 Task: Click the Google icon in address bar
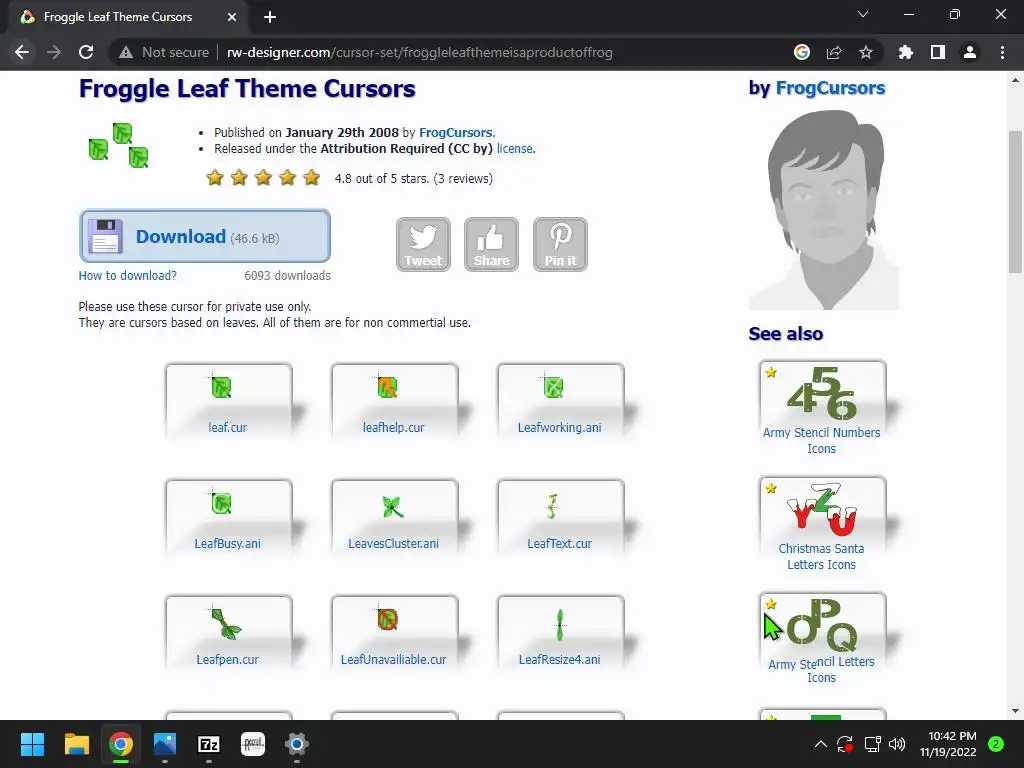802,52
